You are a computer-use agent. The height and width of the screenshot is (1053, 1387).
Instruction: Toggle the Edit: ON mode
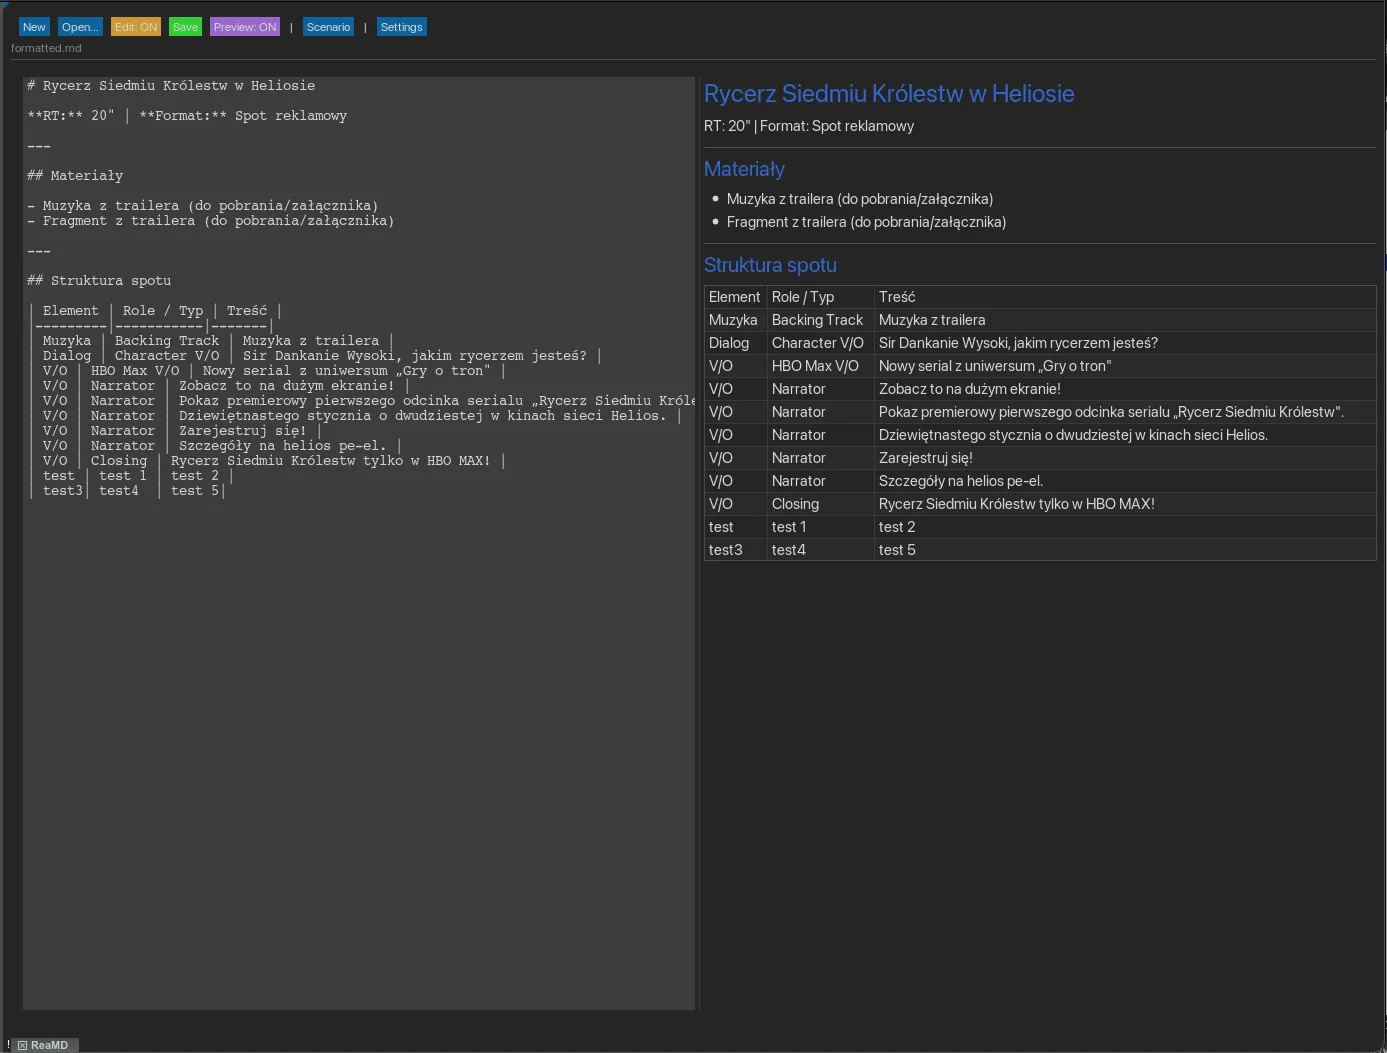(x=136, y=27)
